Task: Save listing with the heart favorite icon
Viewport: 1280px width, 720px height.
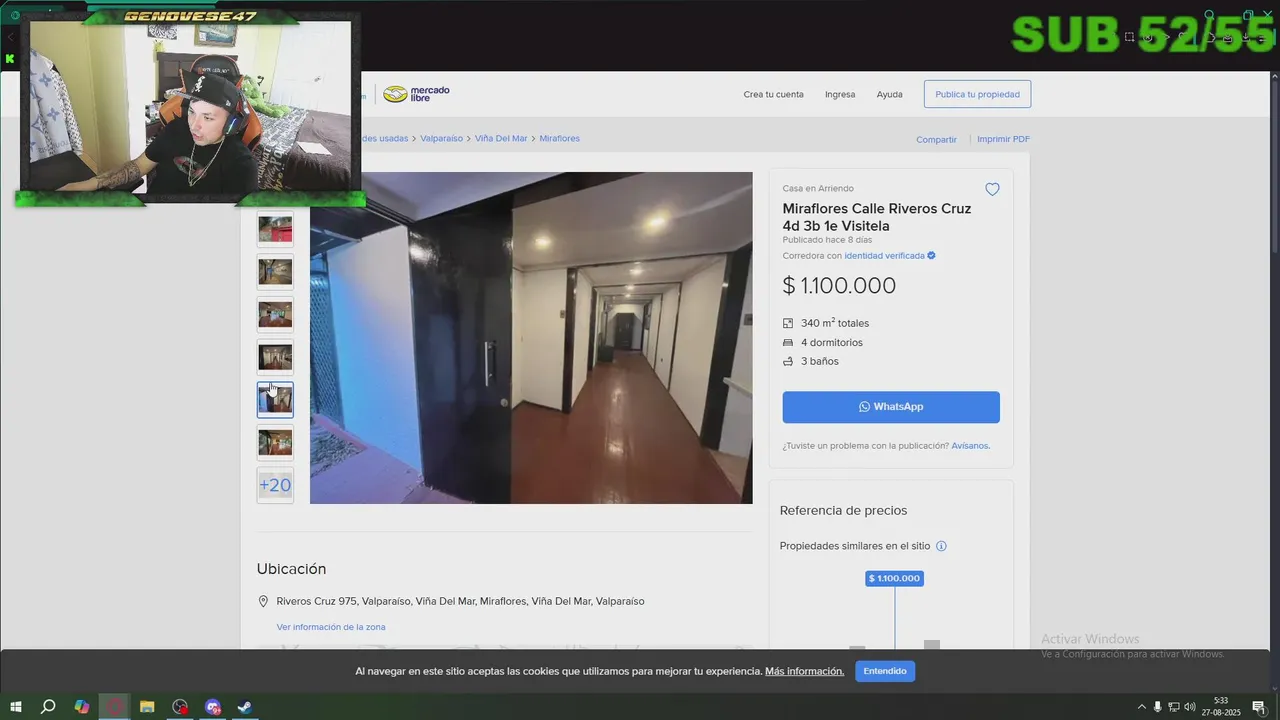Action: pyautogui.click(x=992, y=189)
